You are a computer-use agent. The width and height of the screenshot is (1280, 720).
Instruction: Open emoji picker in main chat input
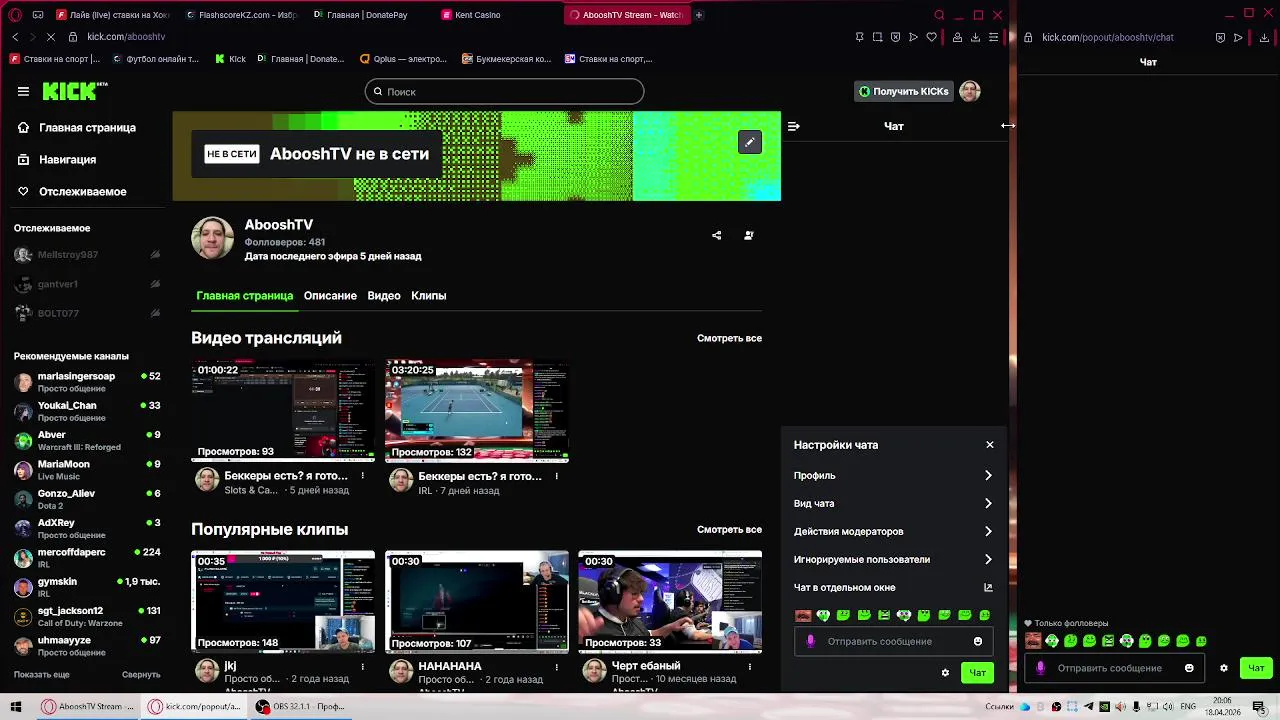click(x=978, y=642)
